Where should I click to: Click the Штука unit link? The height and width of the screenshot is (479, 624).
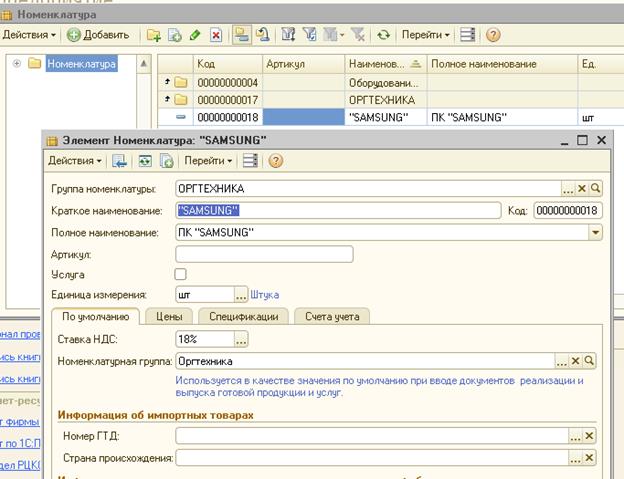pyautogui.click(x=265, y=295)
